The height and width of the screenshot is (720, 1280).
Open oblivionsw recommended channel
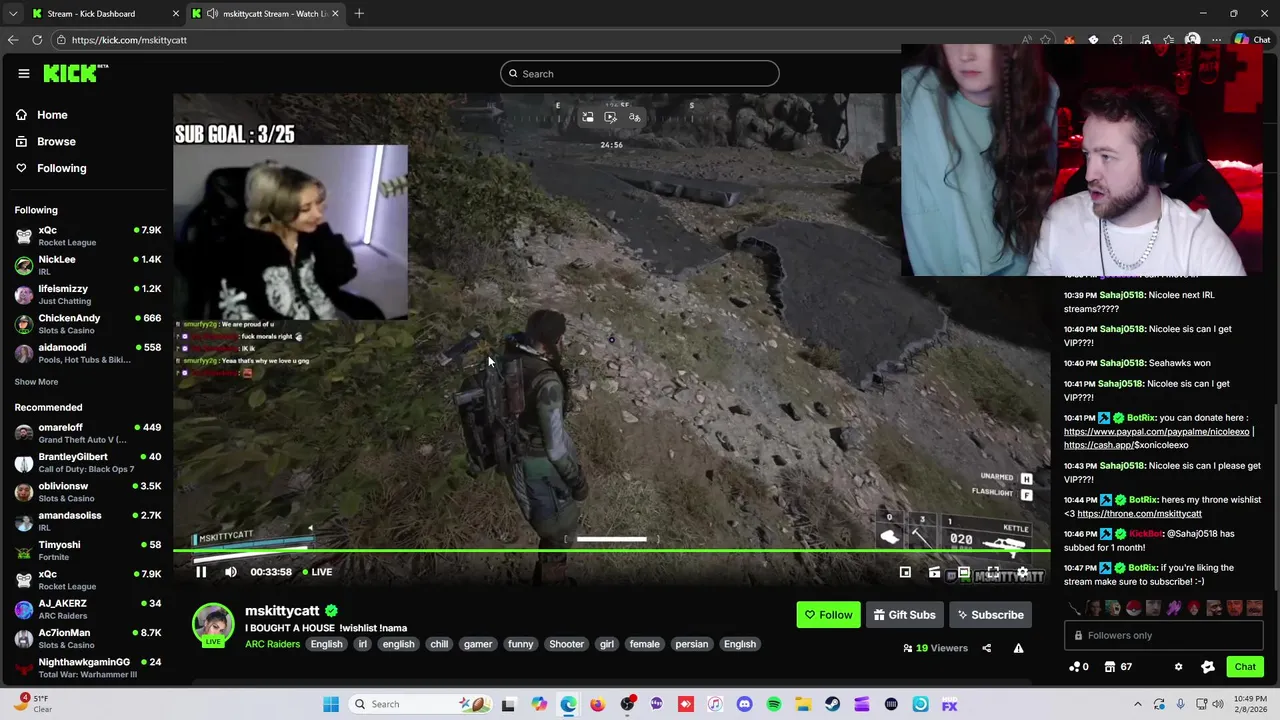click(88, 491)
